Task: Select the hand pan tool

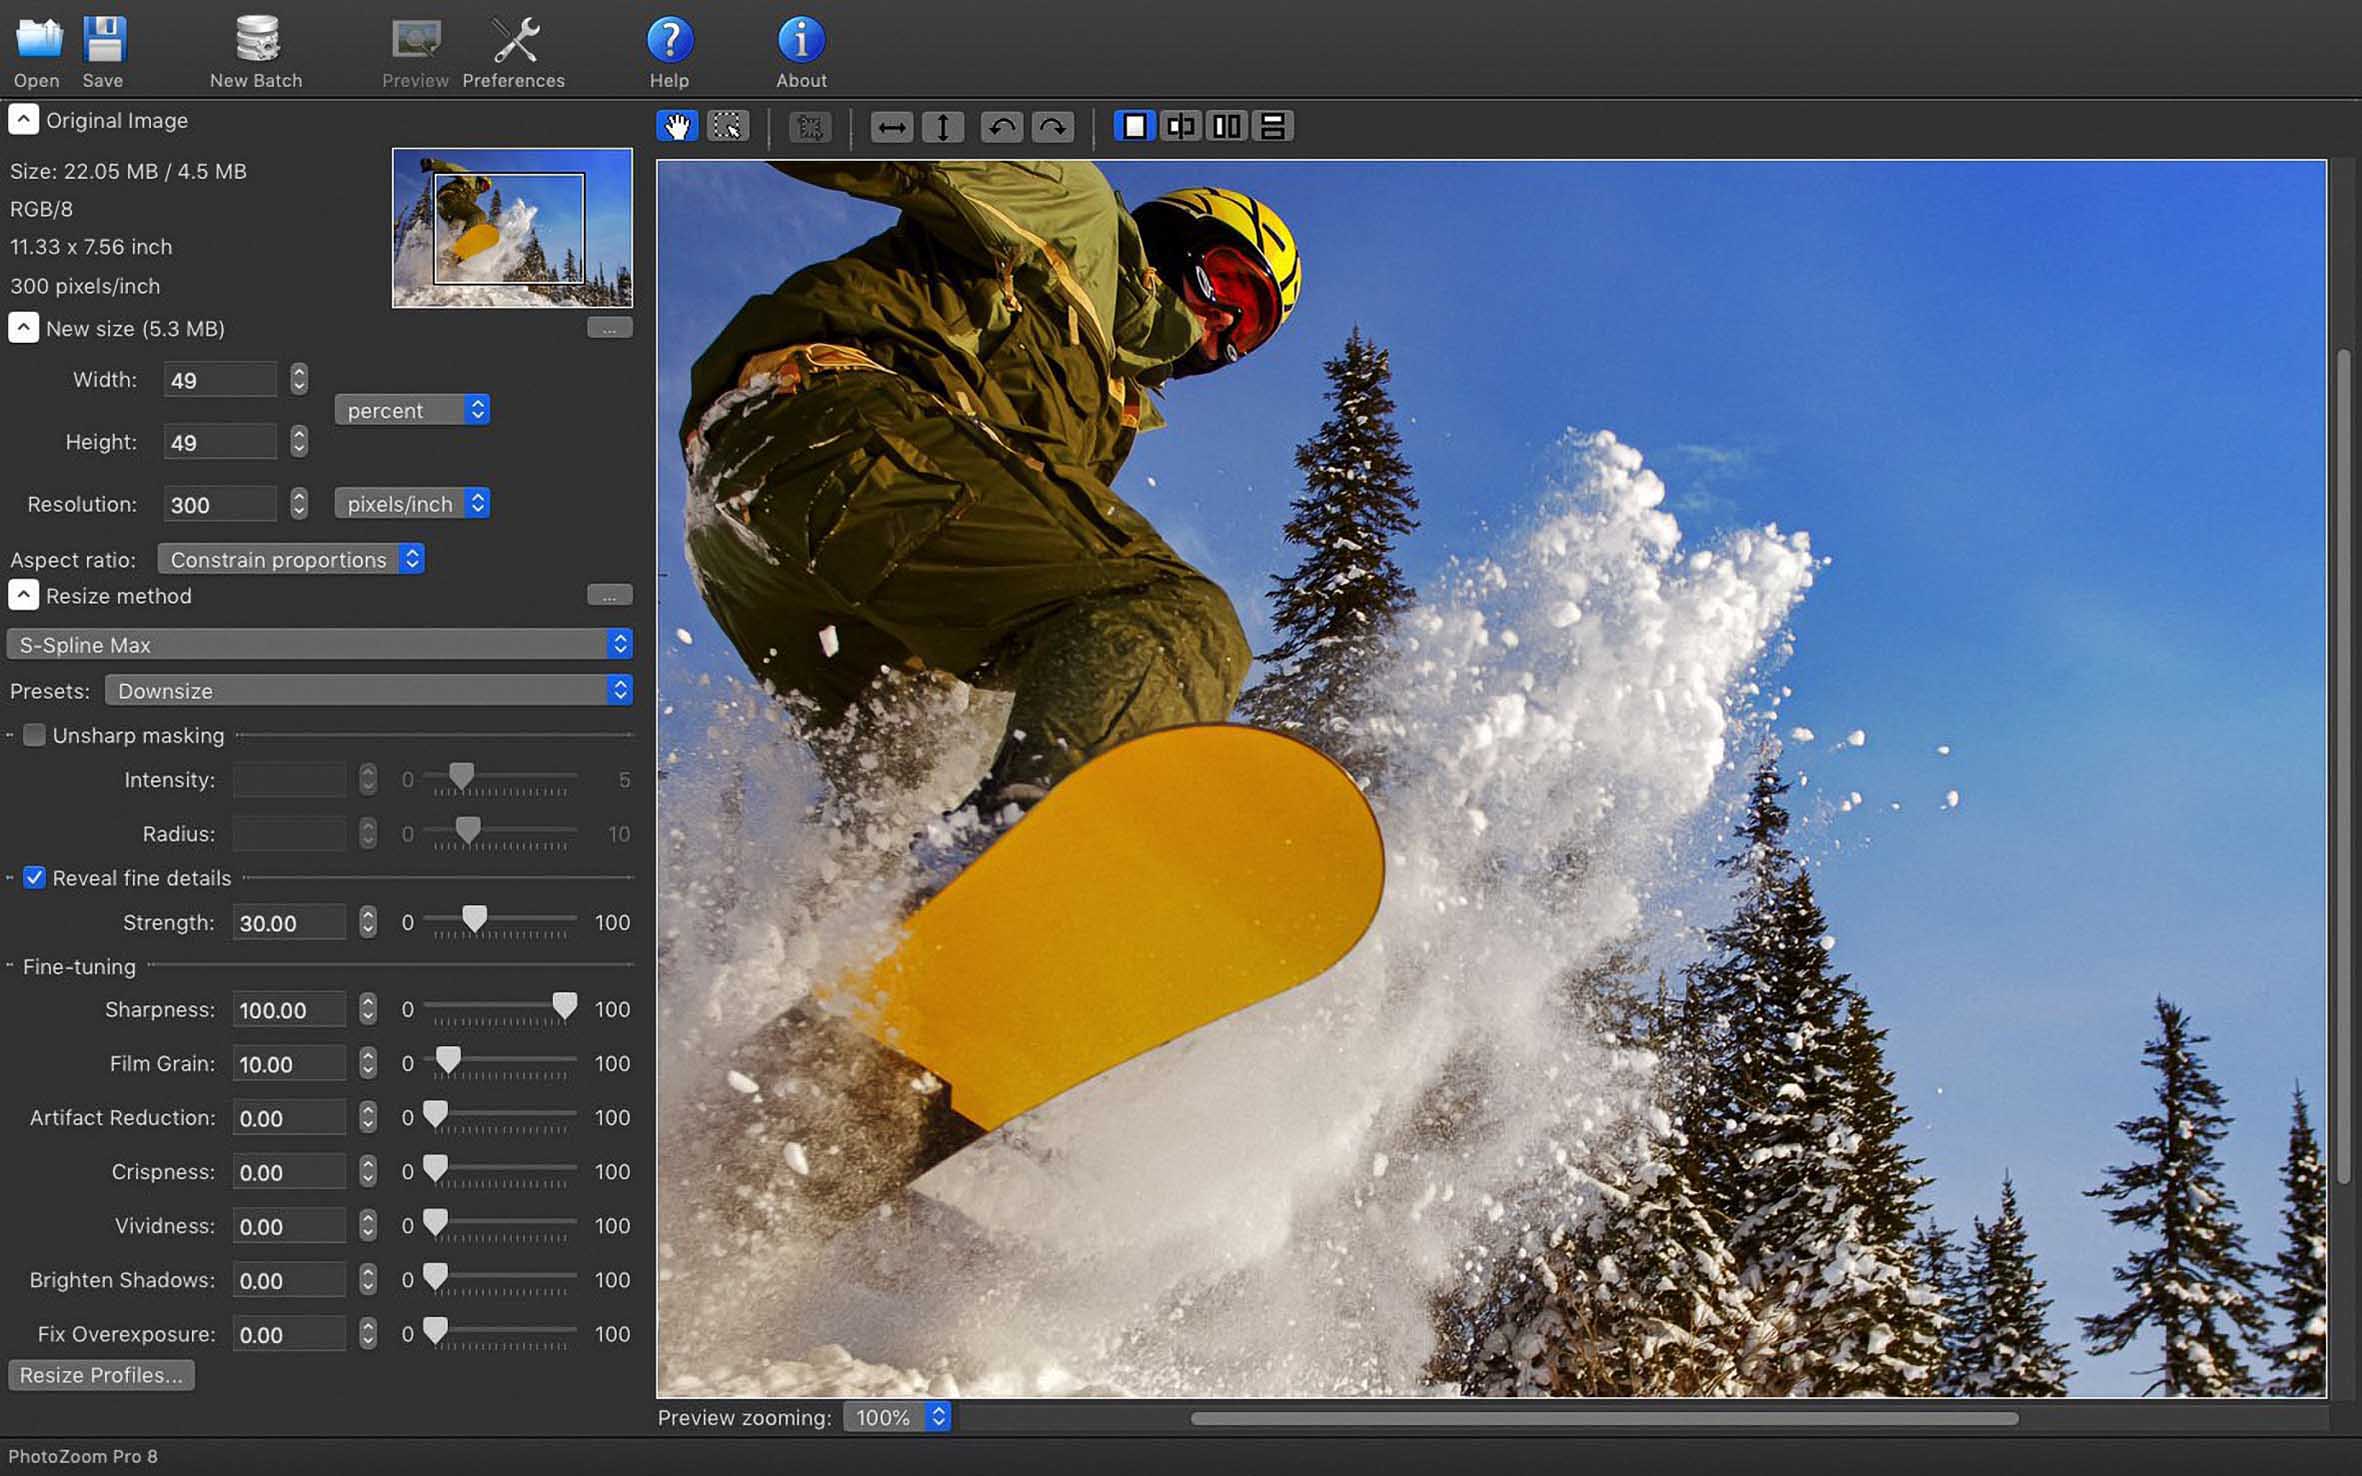Action: (x=677, y=126)
